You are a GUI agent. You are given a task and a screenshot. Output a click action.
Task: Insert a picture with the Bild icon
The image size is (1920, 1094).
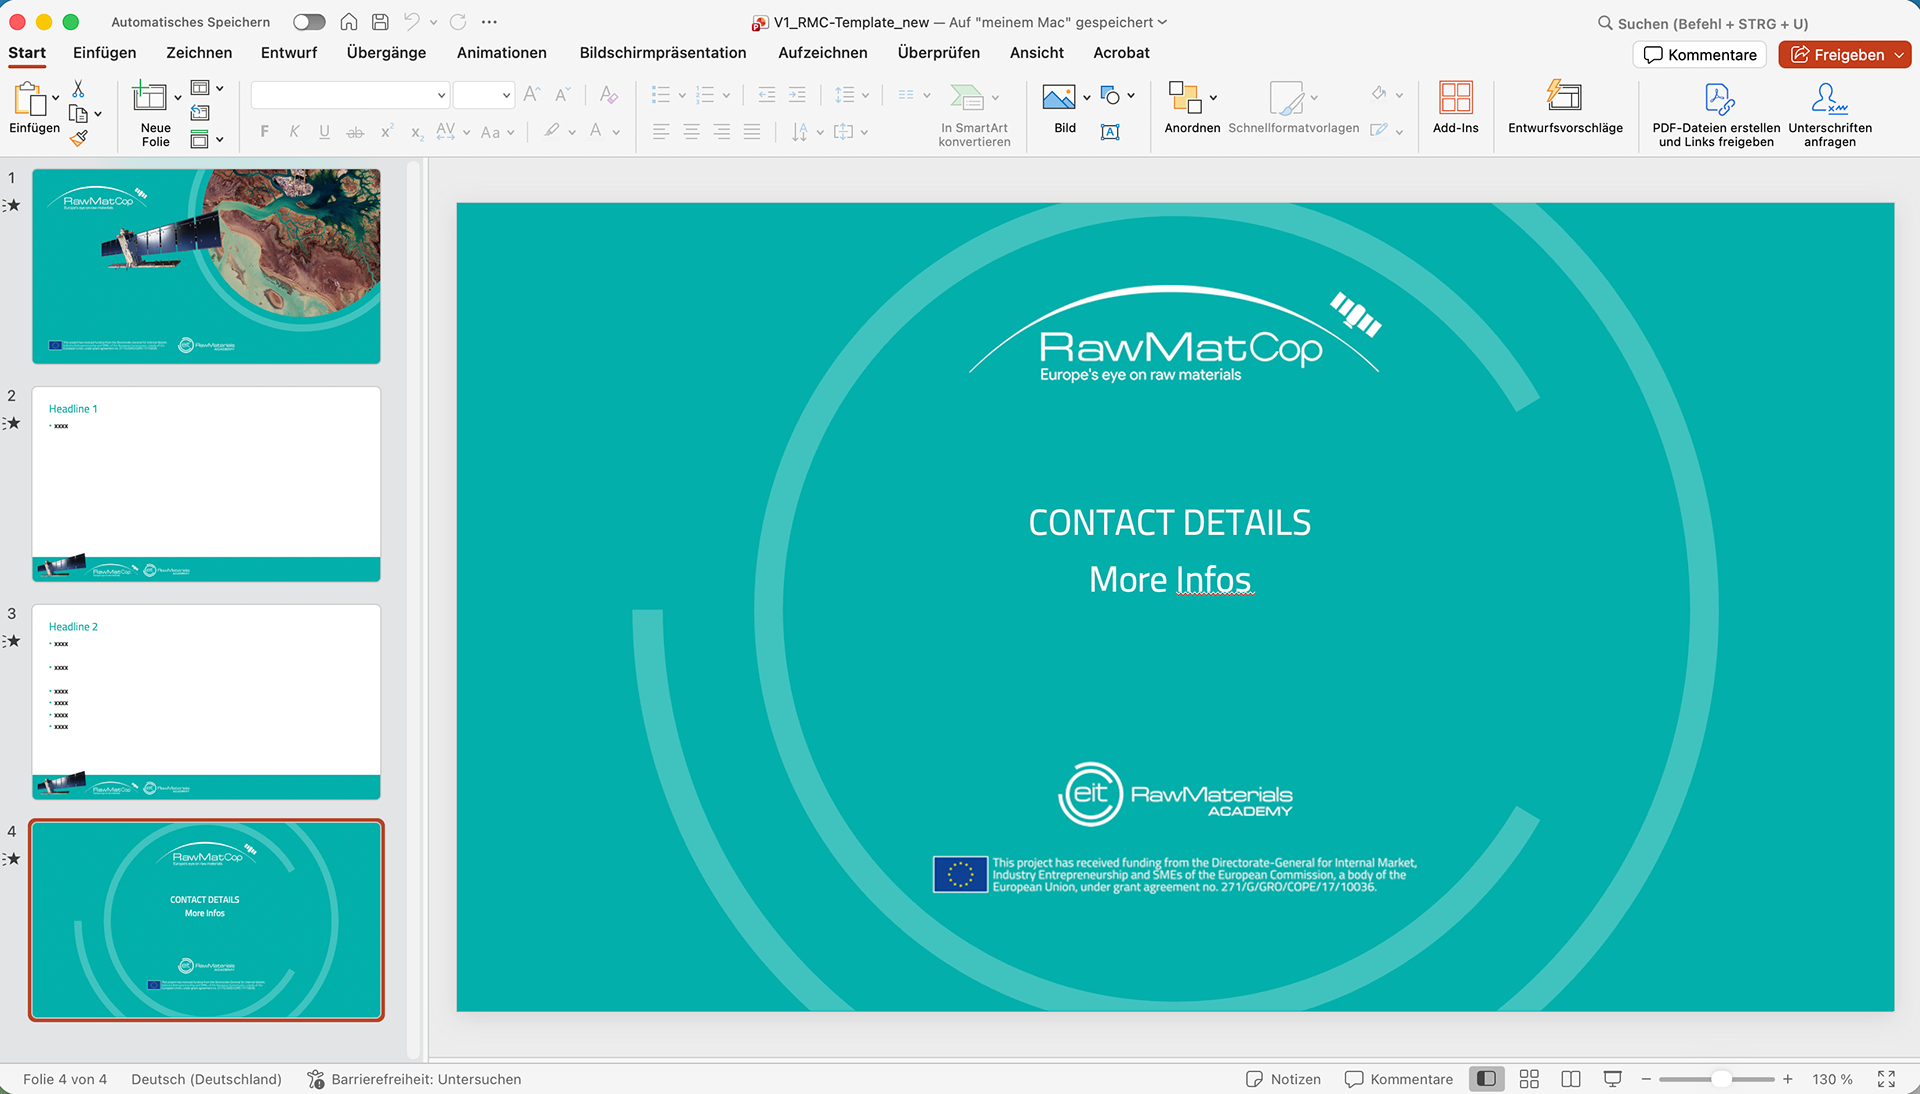coord(1059,97)
